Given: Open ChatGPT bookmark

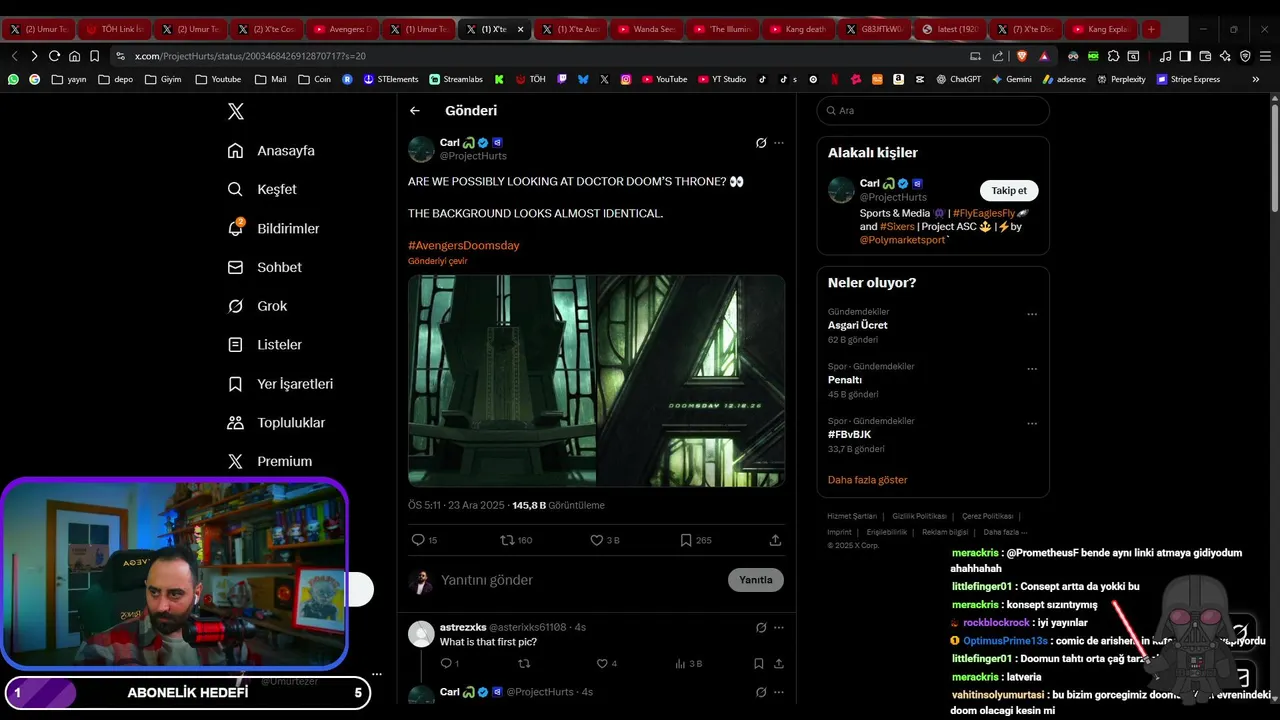Looking at the screenshot, I should pyautogui.click(x=958, y=79).
